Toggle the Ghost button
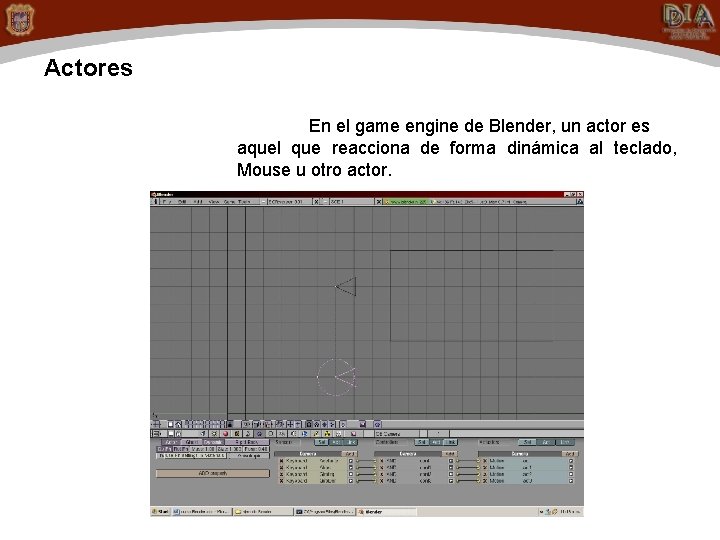 click(191, 442)
